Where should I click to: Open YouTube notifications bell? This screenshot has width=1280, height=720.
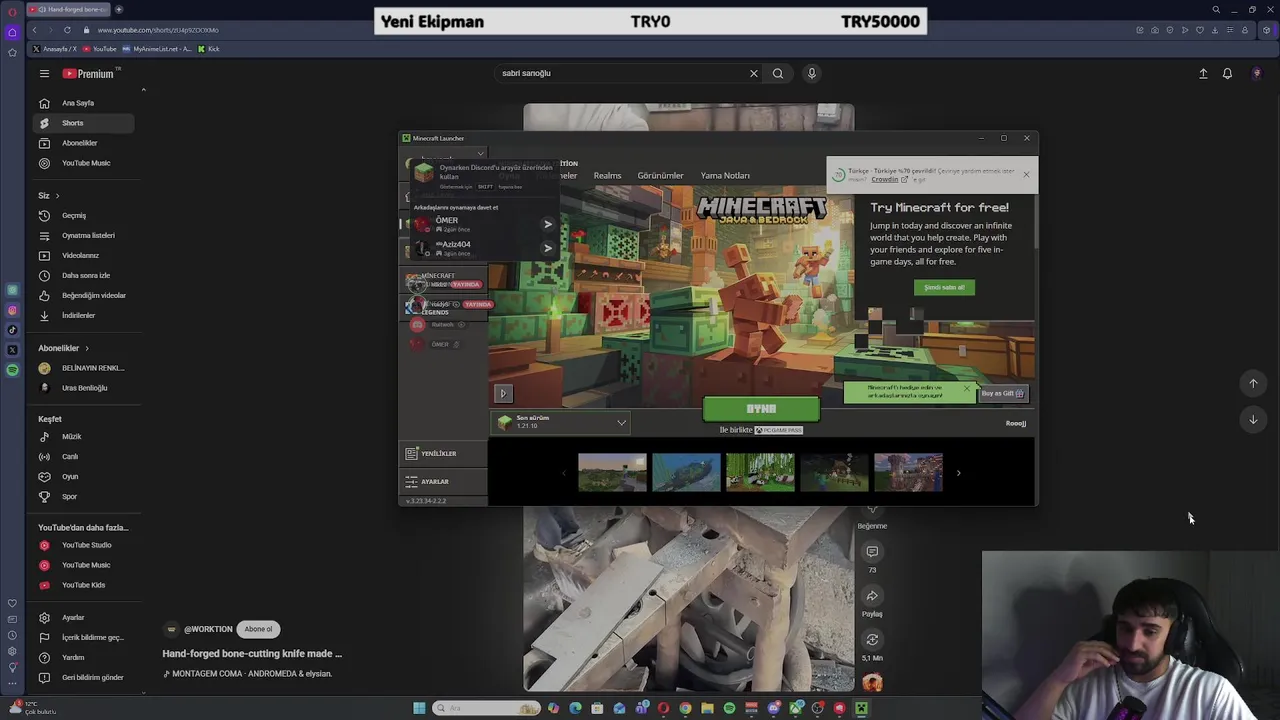(1227, 73)
